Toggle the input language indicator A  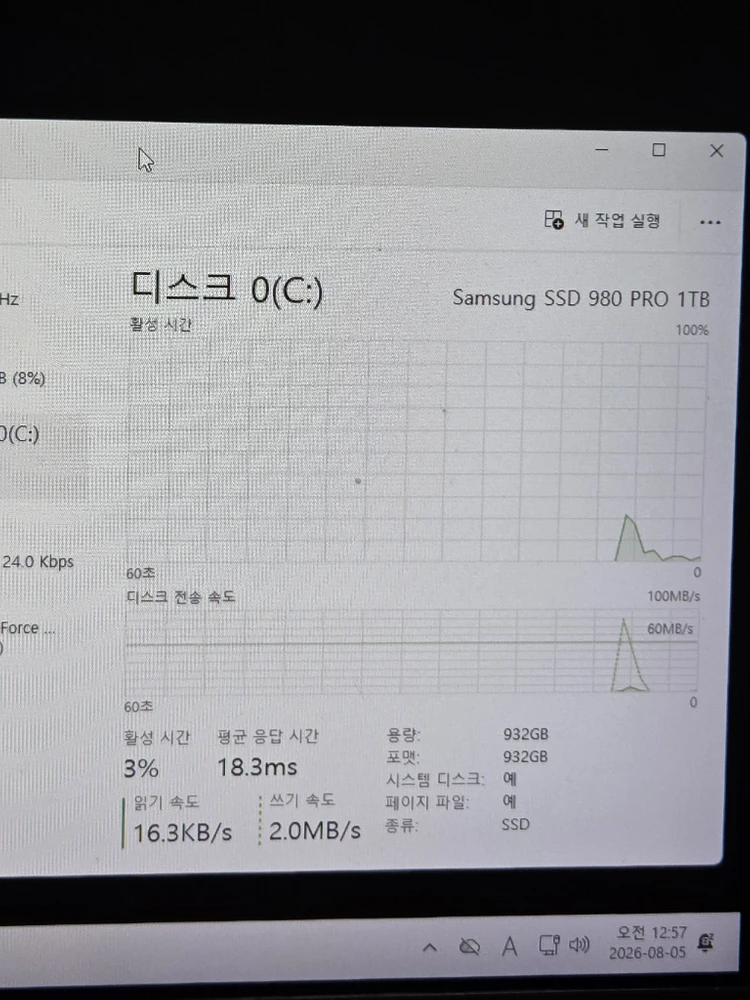pos(509,946)
